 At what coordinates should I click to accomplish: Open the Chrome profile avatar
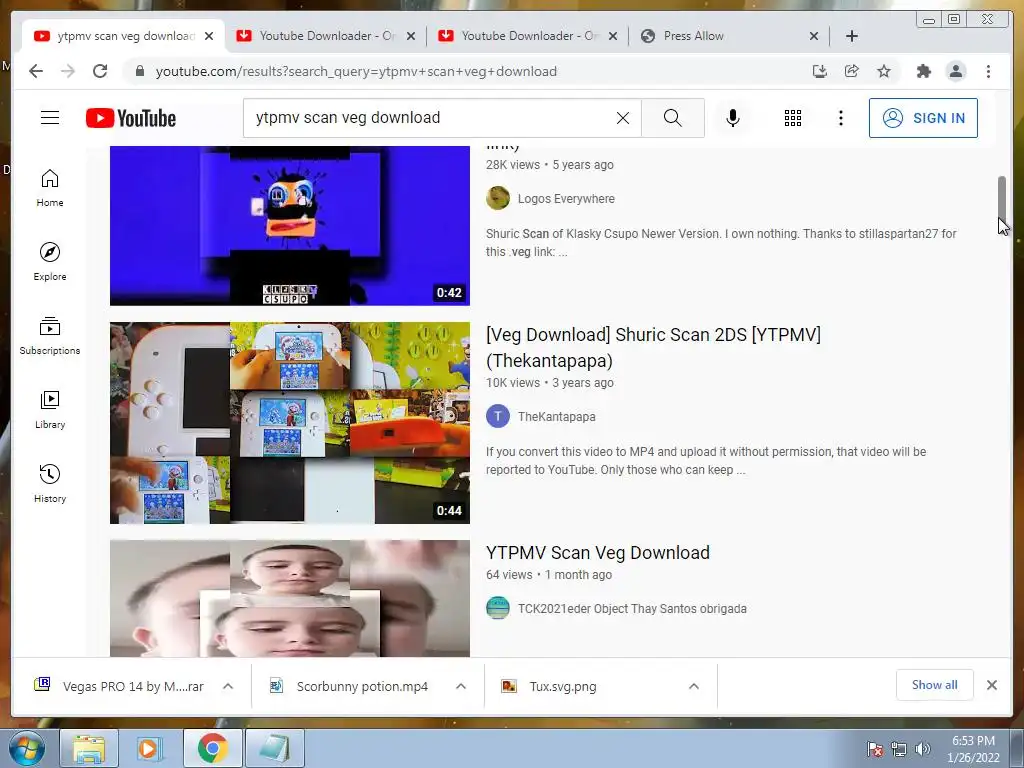click(955, 71)
